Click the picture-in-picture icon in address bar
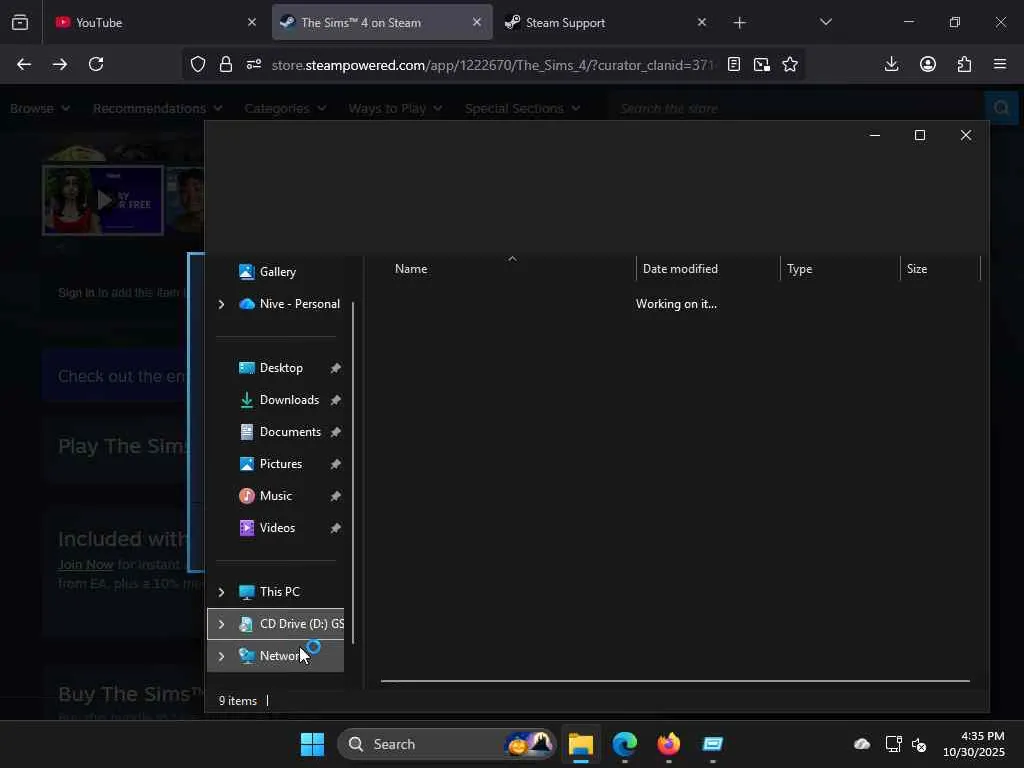This screenshot has height=768, width=1024. click(761, 64)
